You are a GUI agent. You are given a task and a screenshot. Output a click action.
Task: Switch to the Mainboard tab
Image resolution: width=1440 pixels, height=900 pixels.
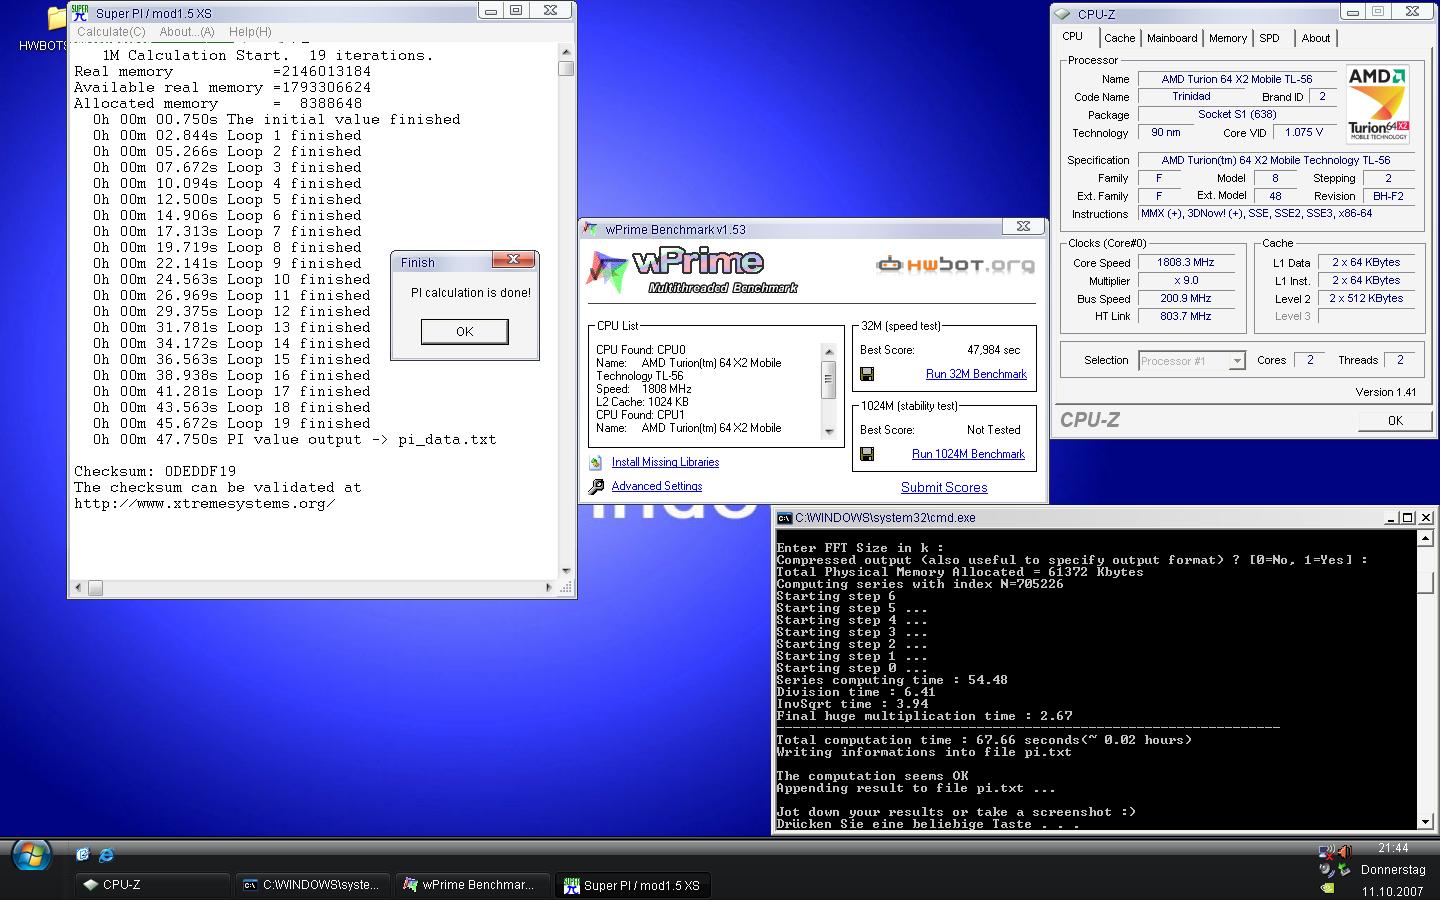click(1172, 38)
